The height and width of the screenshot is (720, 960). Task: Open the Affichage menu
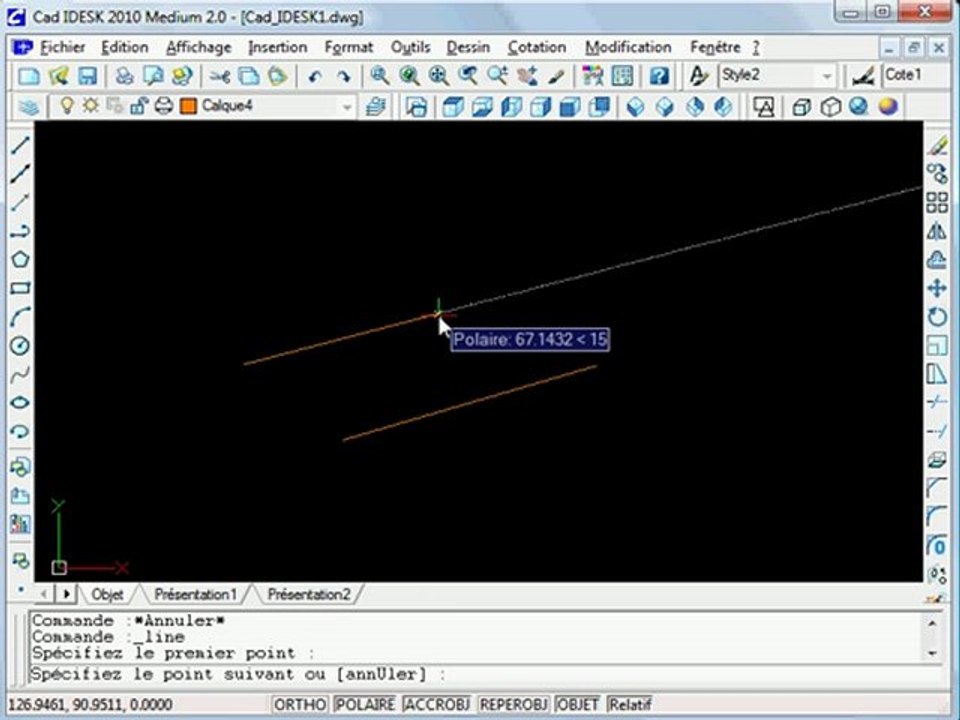198,47
